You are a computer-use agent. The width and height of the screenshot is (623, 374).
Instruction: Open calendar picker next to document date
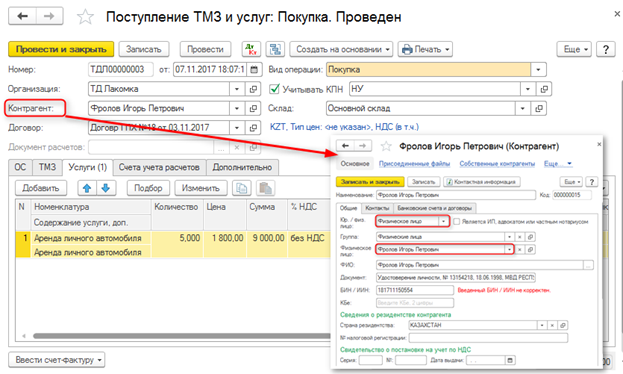point(254,70)
